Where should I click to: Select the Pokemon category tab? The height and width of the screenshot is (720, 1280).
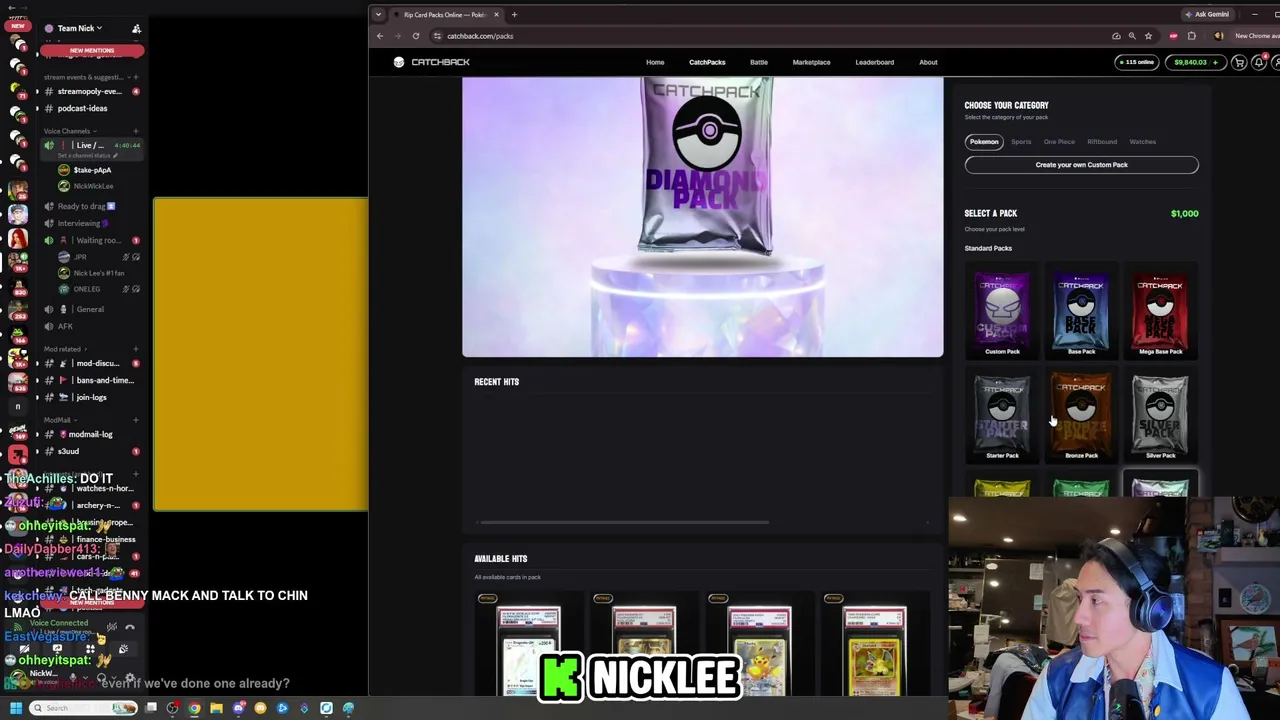(984, 142)
